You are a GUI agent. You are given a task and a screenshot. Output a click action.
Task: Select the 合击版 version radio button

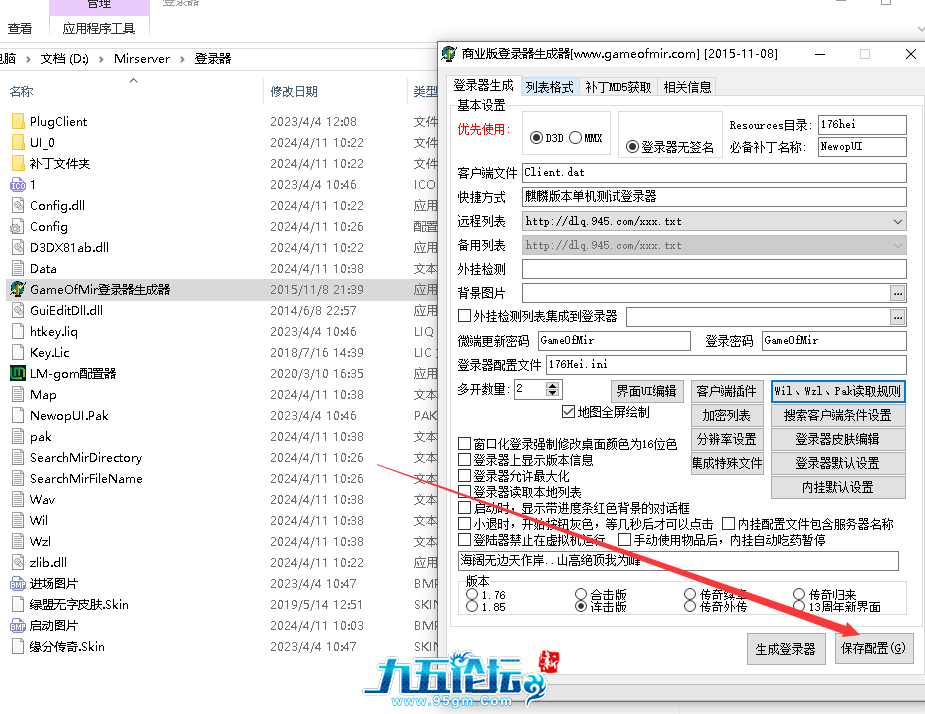pyautogui.click(x=580, y=594)
